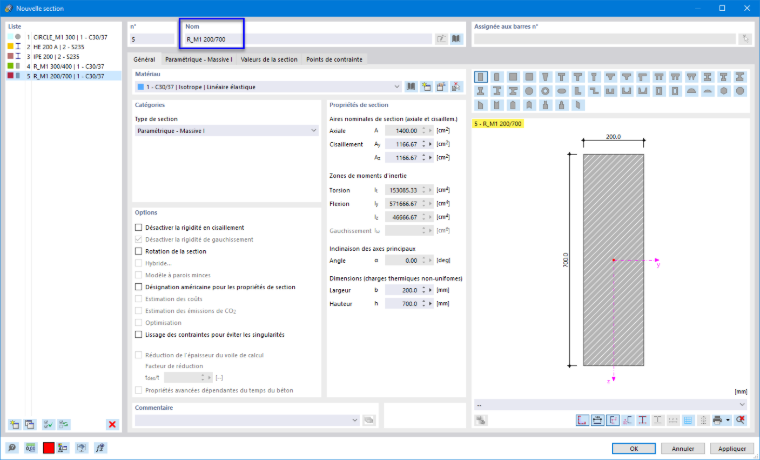Toggle Estimation des coûts checkbox
Viewport: 760px width, 460px height.
(x=139, y=299)
